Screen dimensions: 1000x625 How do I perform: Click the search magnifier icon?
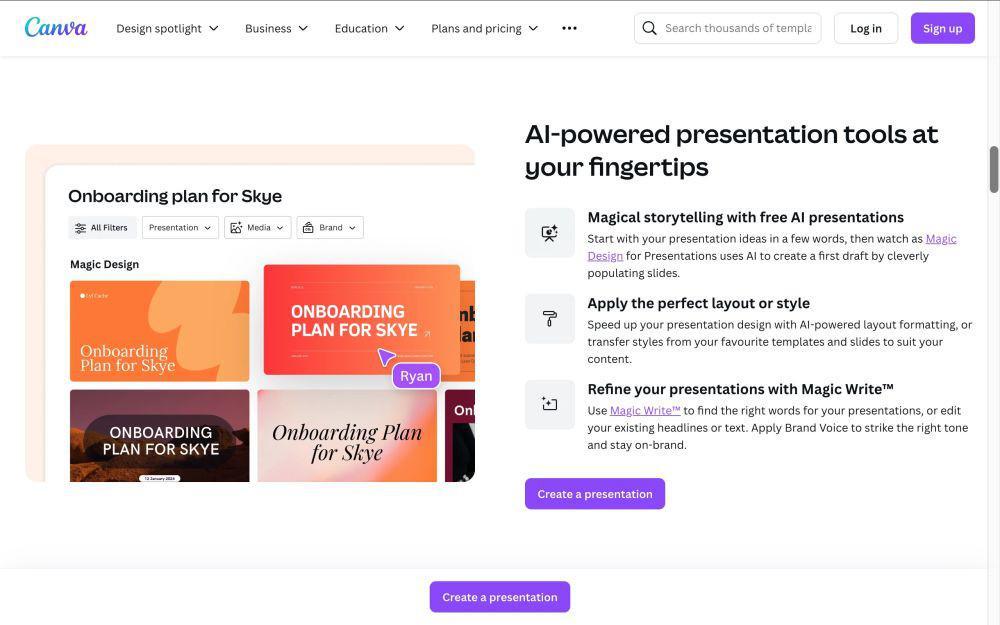(x=649, y=28)
